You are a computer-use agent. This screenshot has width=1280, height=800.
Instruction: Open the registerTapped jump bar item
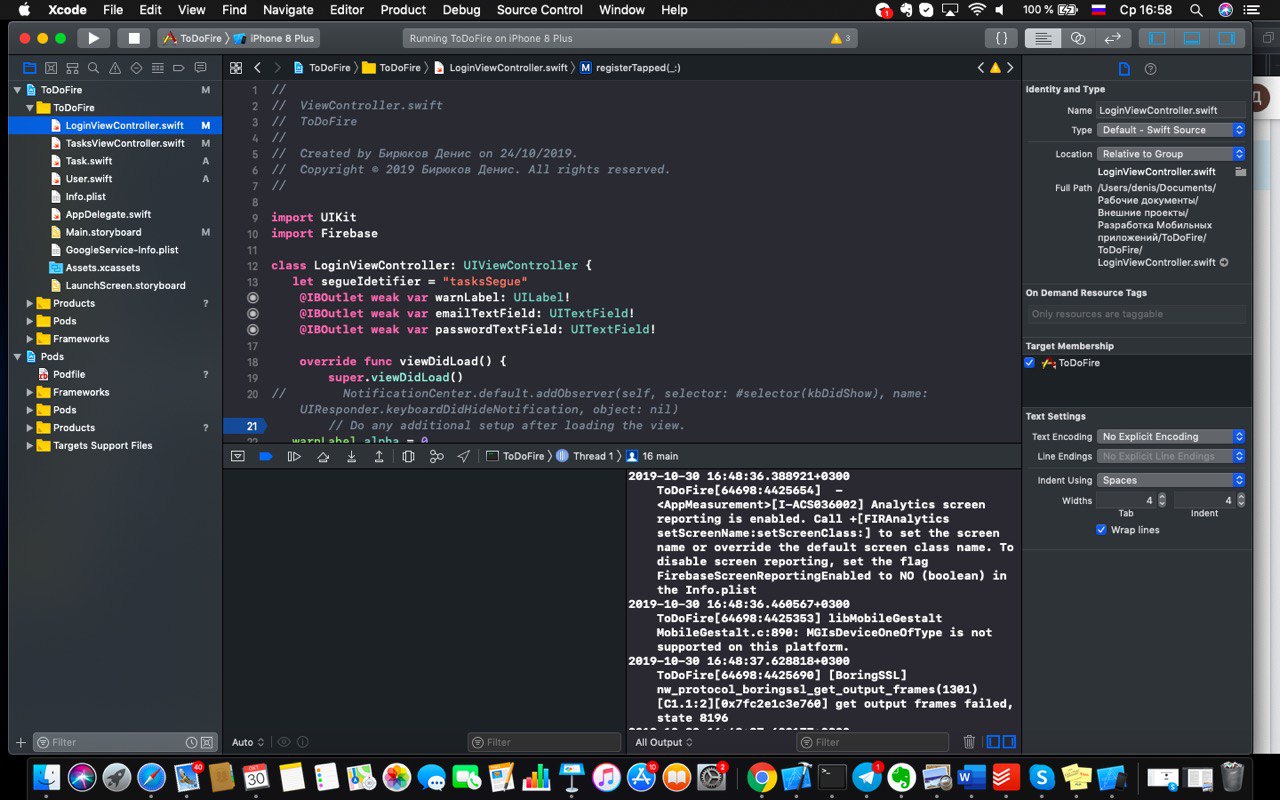click(x=630, y=68)
